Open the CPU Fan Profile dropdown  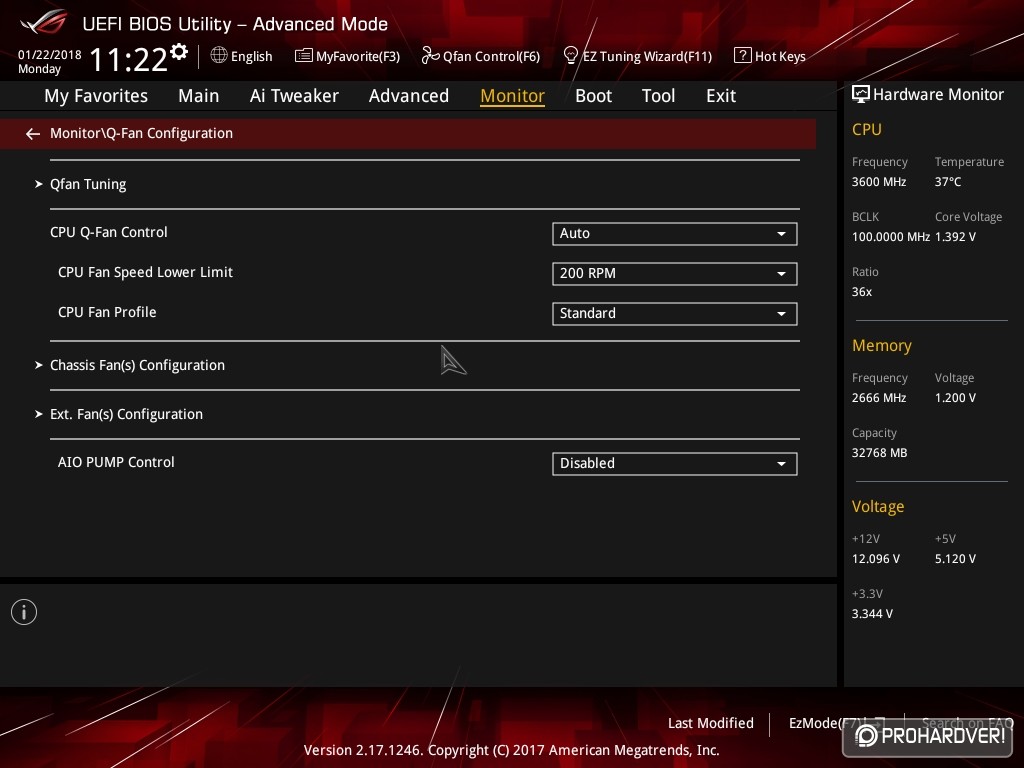[x=675, y=313]
